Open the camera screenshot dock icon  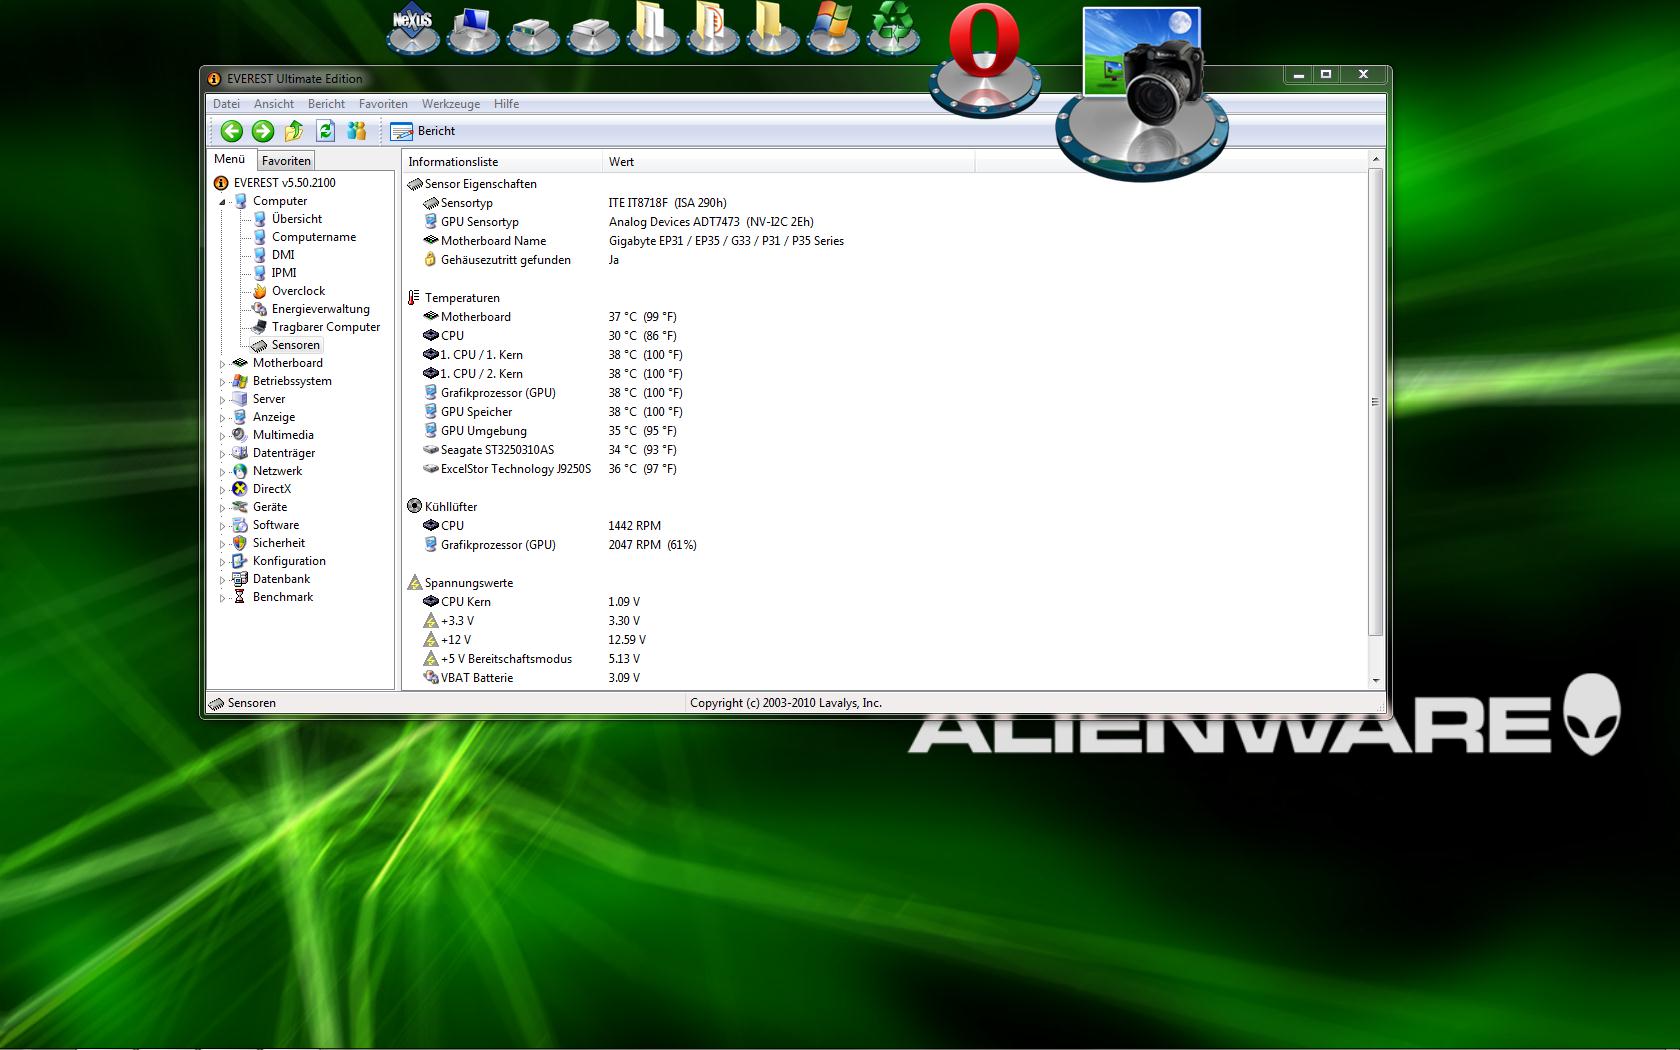click(x=1142, y=92)
